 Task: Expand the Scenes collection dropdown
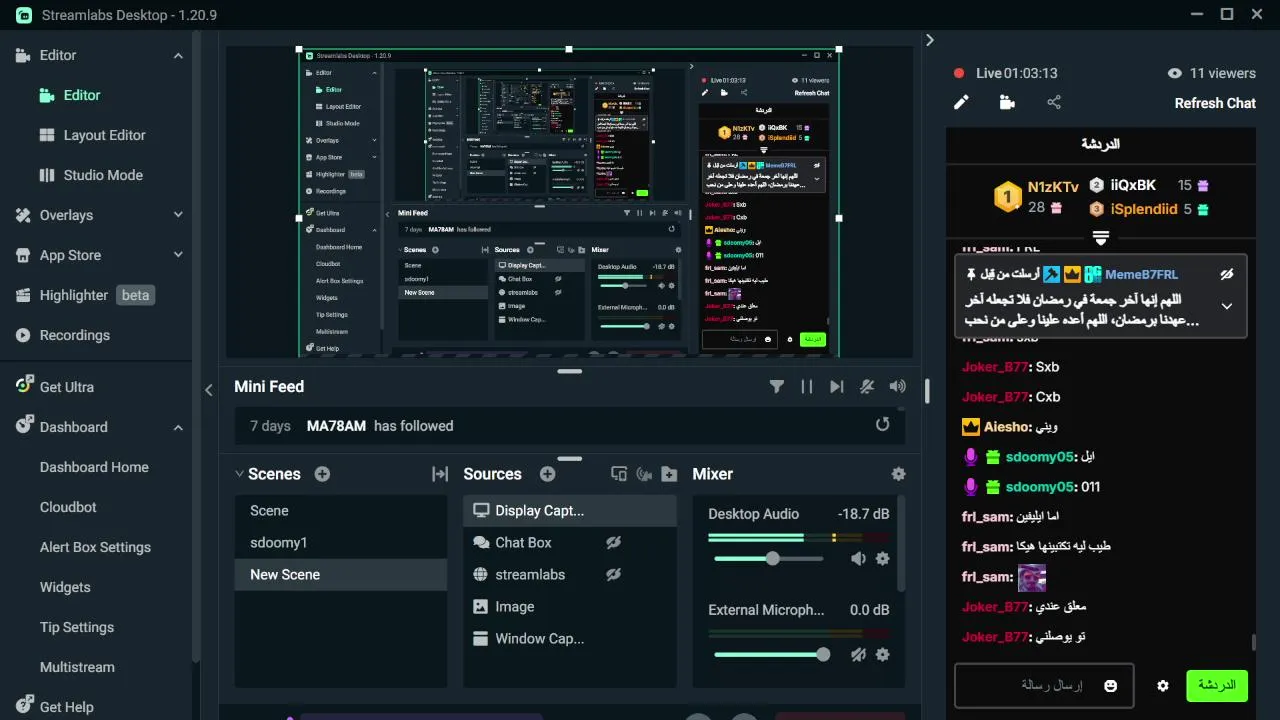240,474
